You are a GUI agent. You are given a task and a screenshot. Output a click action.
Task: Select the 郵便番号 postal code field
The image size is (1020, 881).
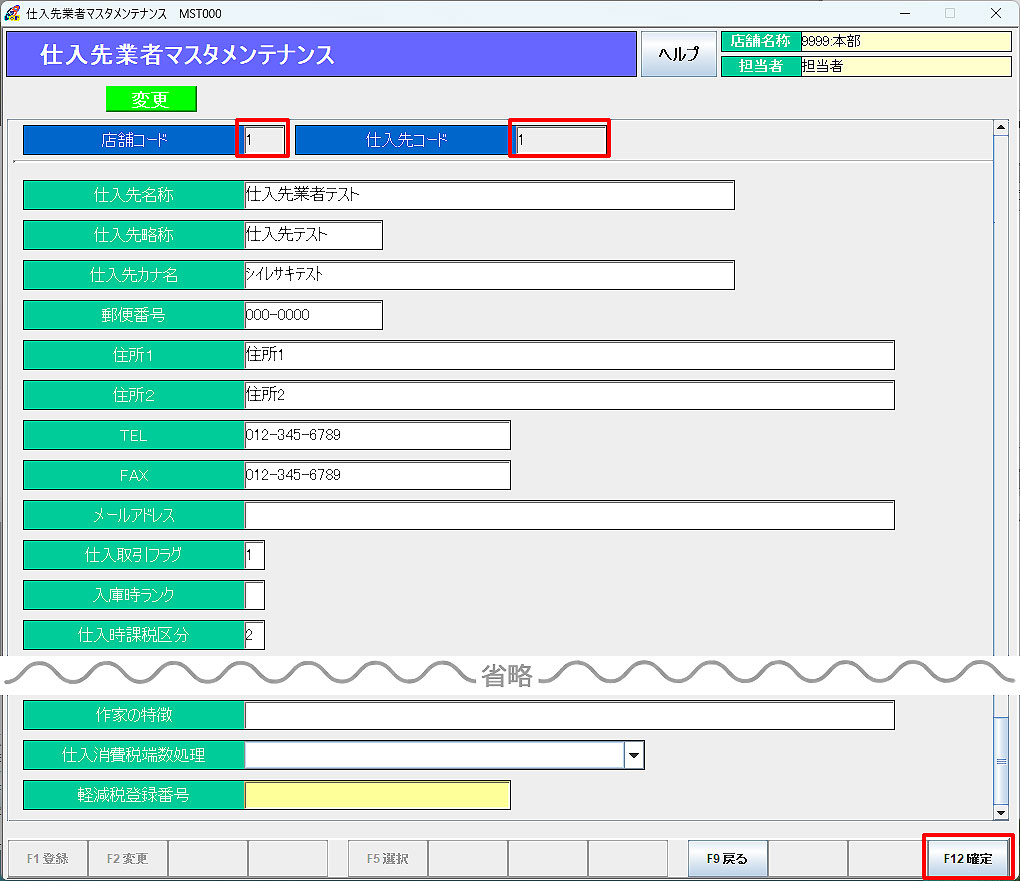pos(313,315)
